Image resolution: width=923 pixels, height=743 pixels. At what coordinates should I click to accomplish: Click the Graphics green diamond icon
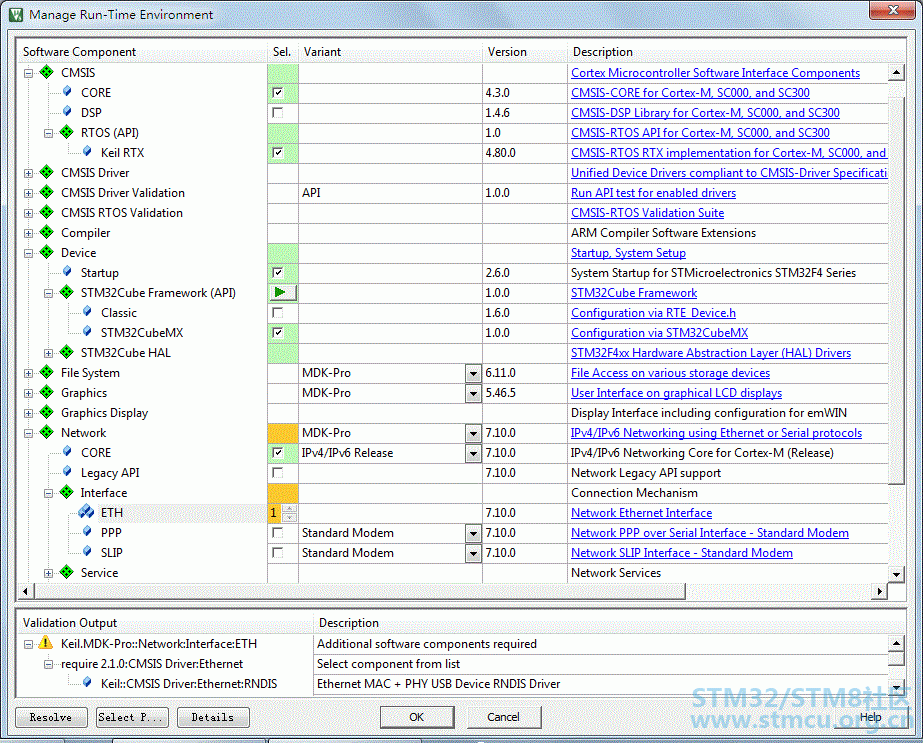click(47, 393)
